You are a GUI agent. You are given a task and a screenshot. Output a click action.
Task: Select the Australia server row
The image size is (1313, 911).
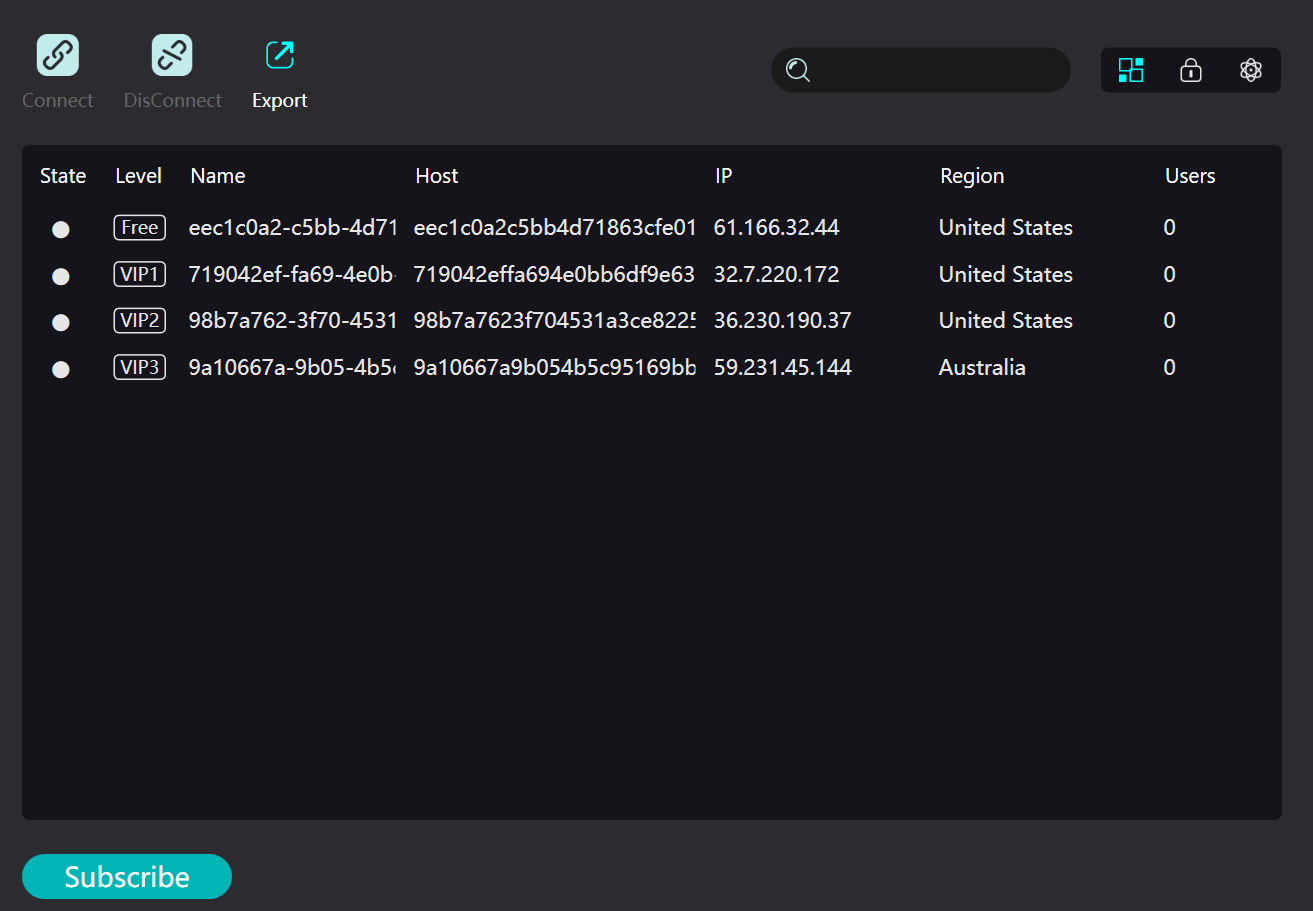point(650,368)
